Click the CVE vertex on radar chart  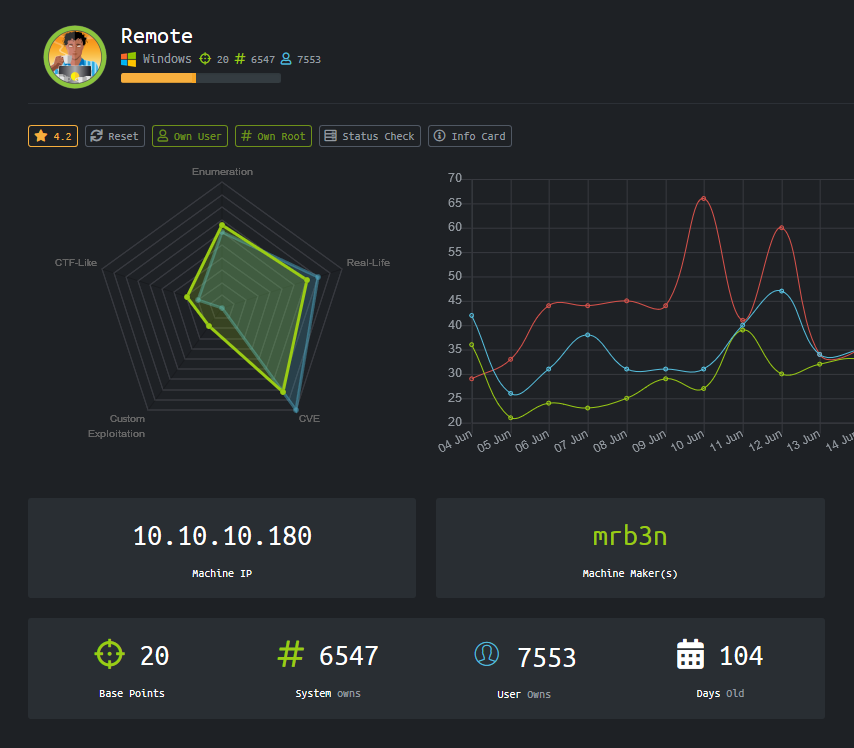(296, 409)
